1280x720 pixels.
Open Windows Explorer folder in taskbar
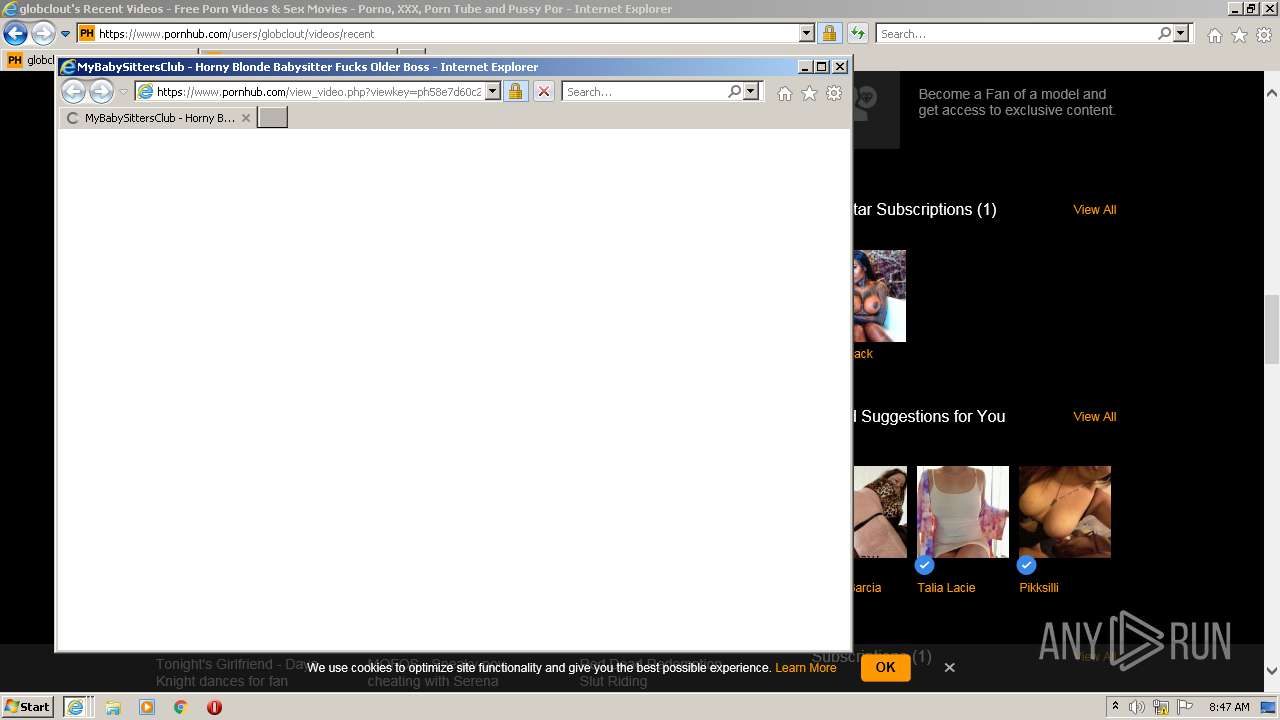point(113,707)
